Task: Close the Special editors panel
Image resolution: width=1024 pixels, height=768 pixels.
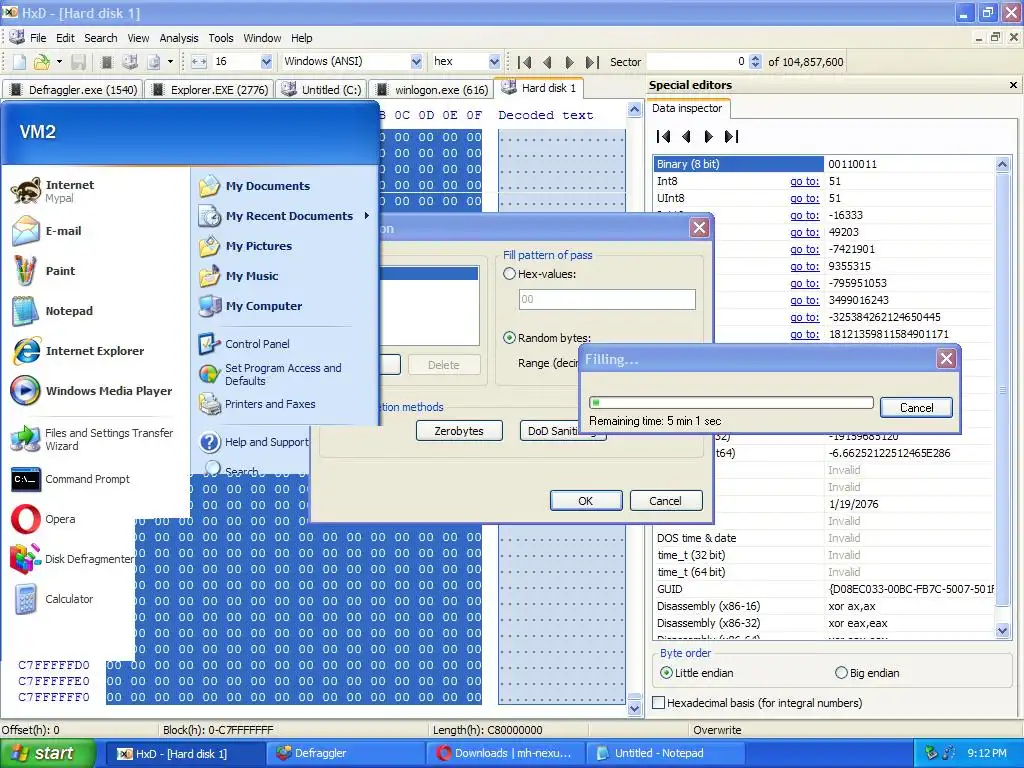Action: point(1013,85)
